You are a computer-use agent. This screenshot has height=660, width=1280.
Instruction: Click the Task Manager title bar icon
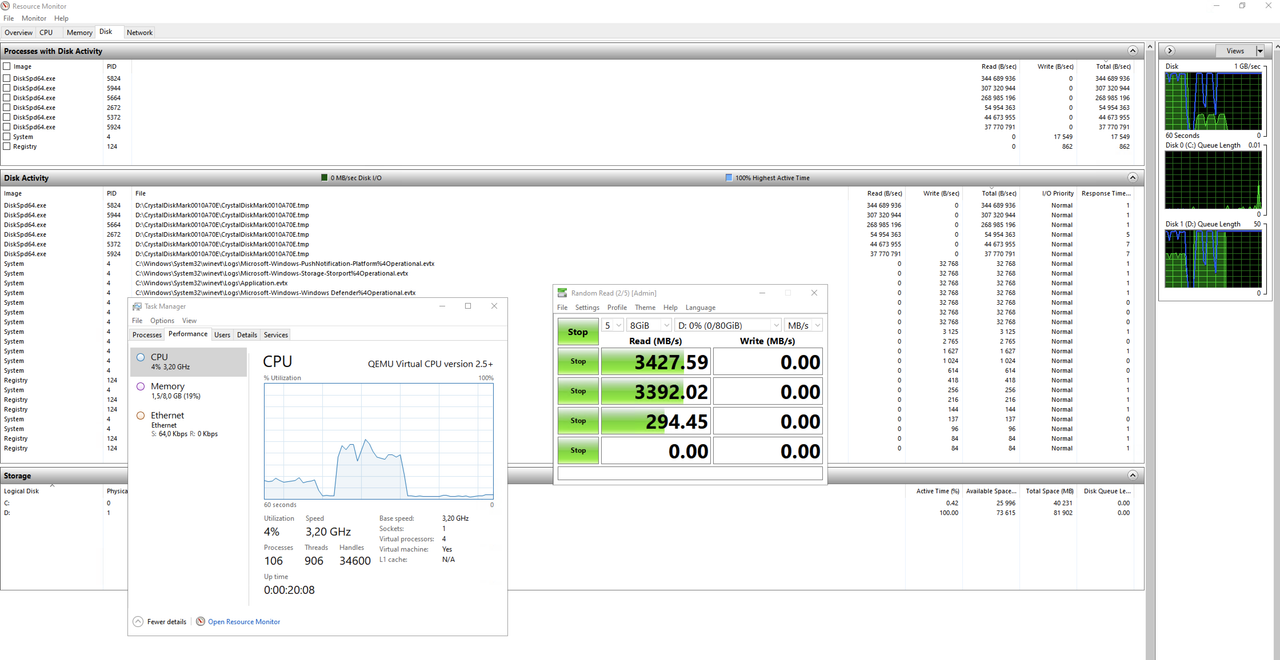coord(138,306)
